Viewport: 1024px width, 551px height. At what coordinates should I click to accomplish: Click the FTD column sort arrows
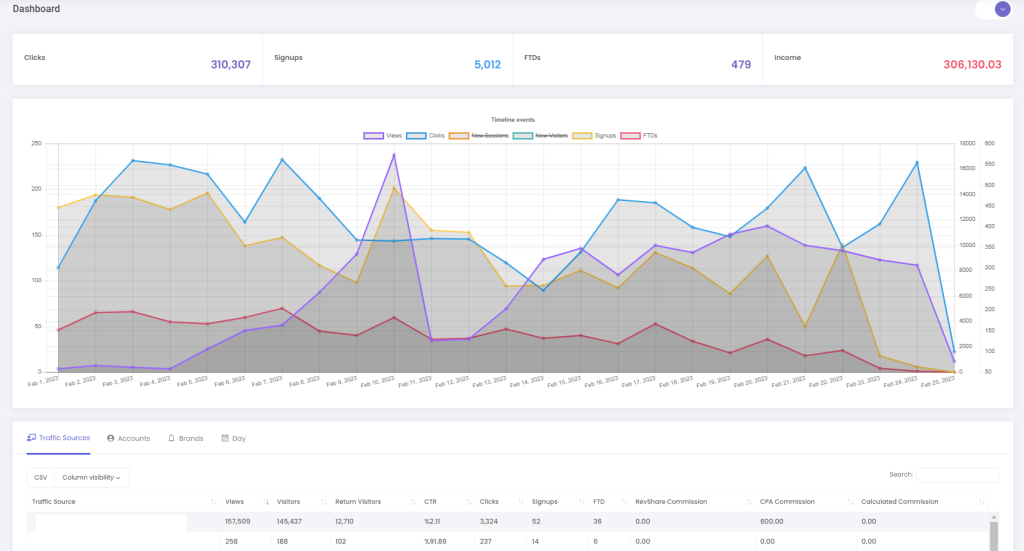[x=624, y=501]
